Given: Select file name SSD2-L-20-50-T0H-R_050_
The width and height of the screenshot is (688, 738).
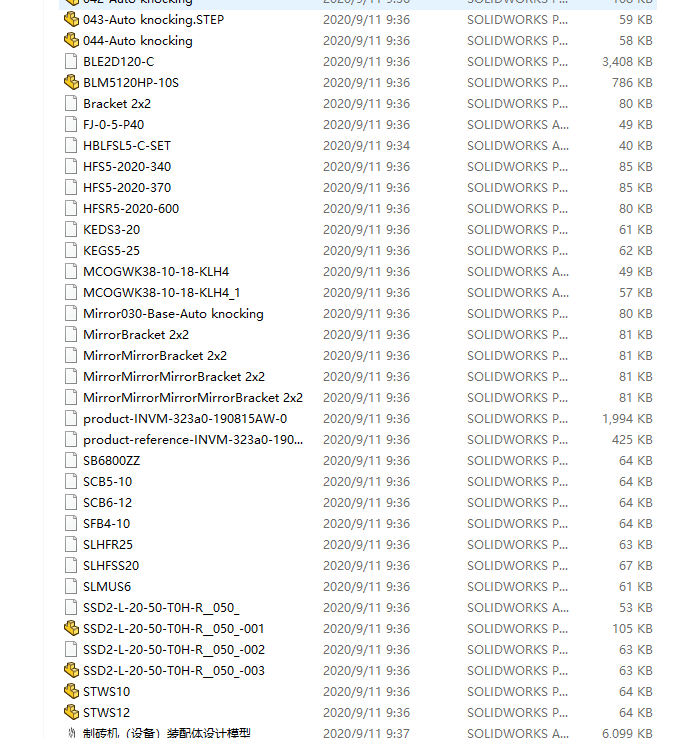Looking at the screenshot, I should 161,608.
